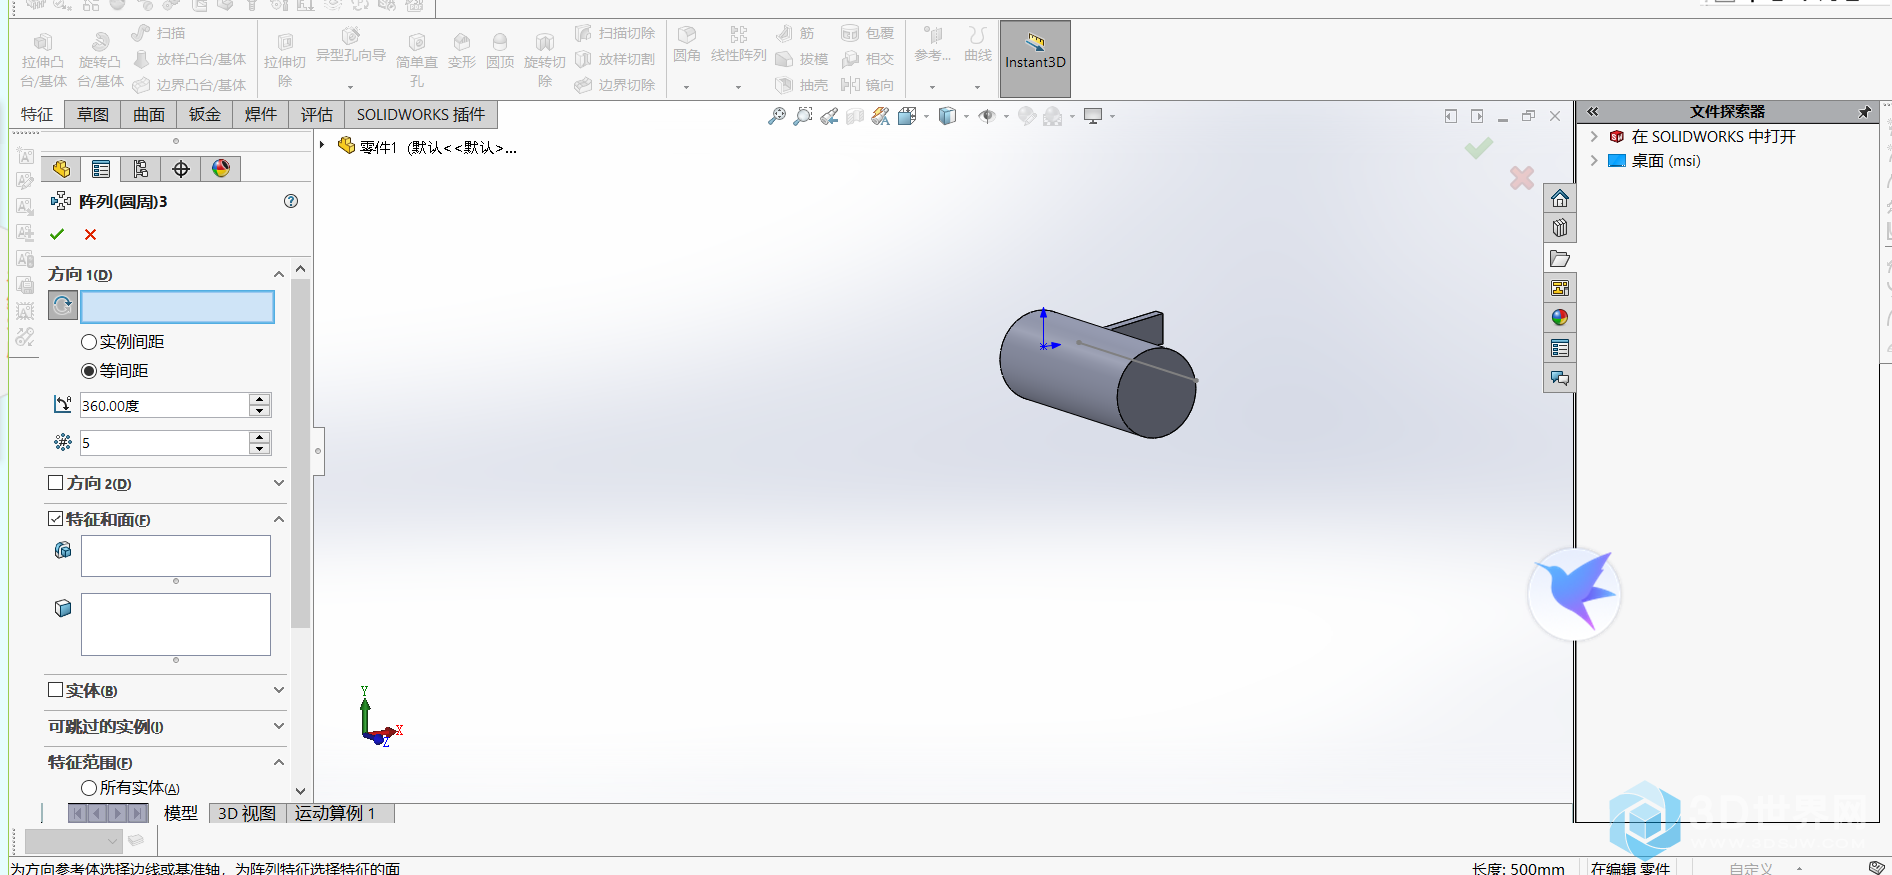Pin the File Explorer task pane
1892x875 pixels.
coord(1865,112)
